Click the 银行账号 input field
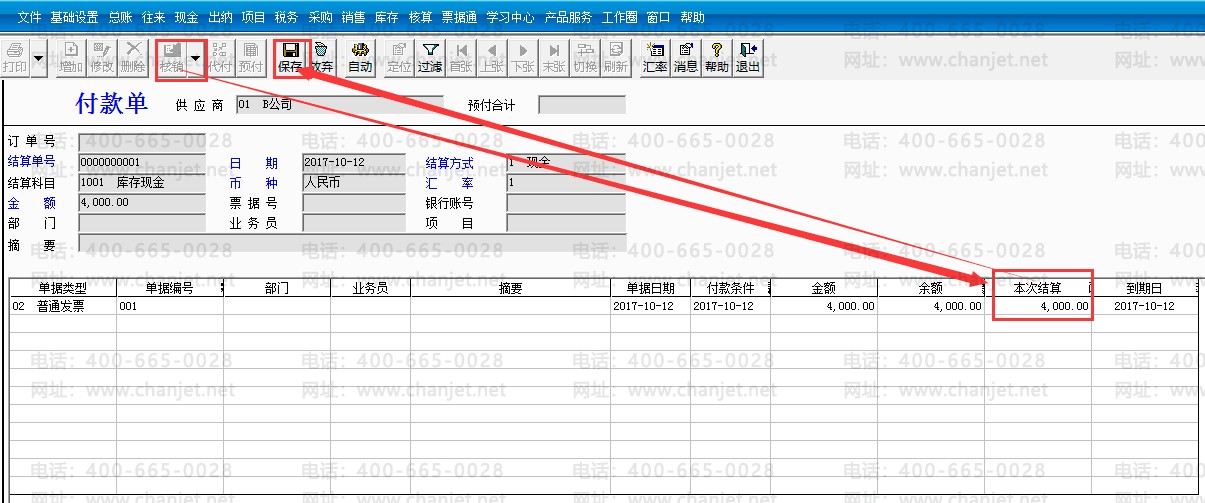 pos(565,202)
